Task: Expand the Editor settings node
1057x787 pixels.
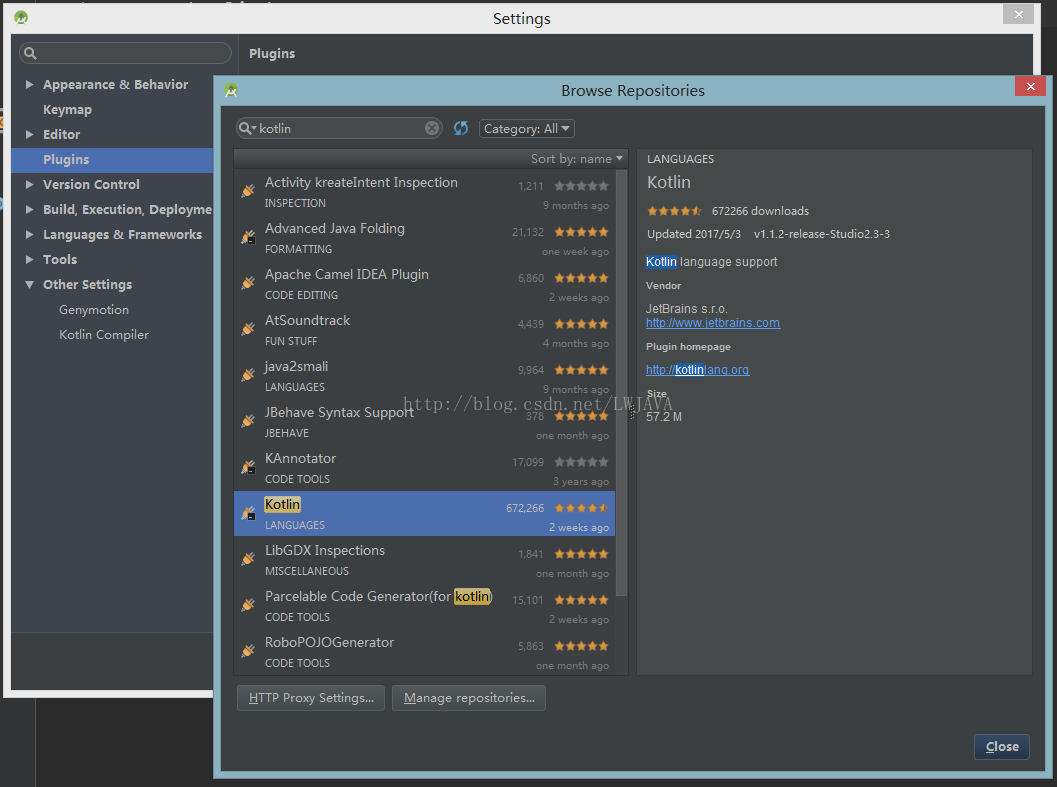Action: coord(30,134)
